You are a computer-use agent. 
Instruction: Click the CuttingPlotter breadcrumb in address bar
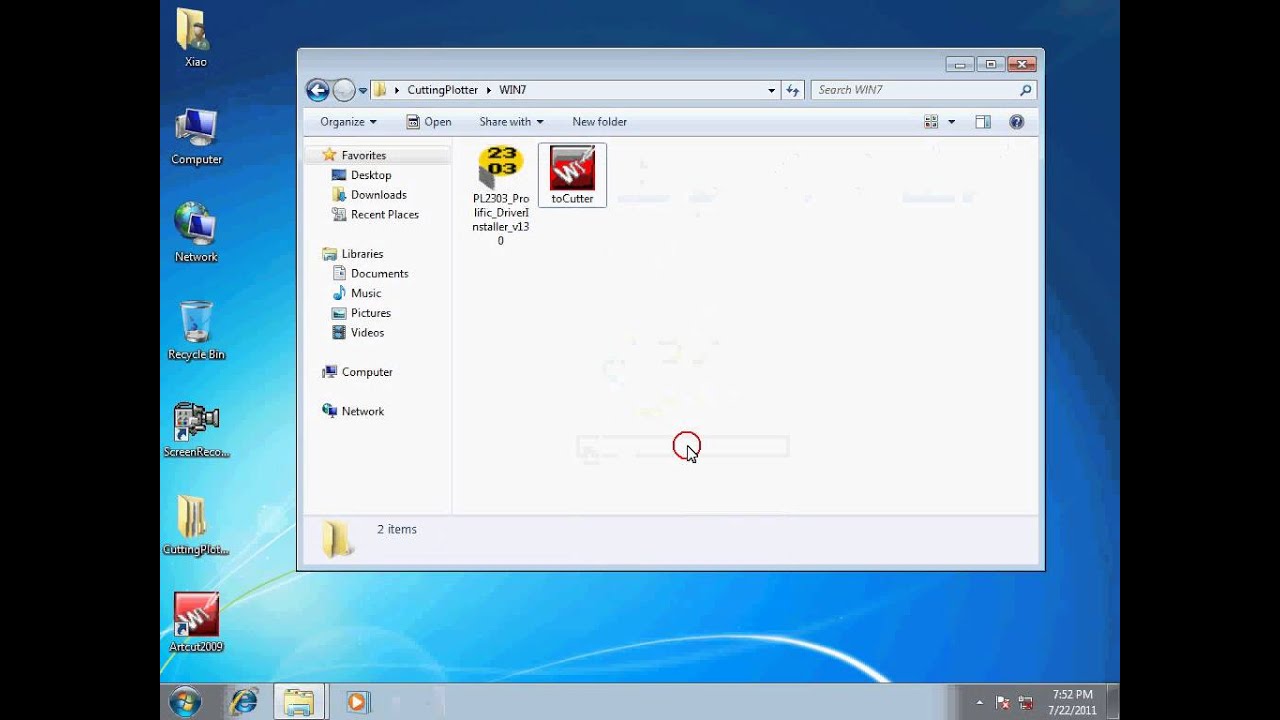pyautogui.click(x=443, y=90)
